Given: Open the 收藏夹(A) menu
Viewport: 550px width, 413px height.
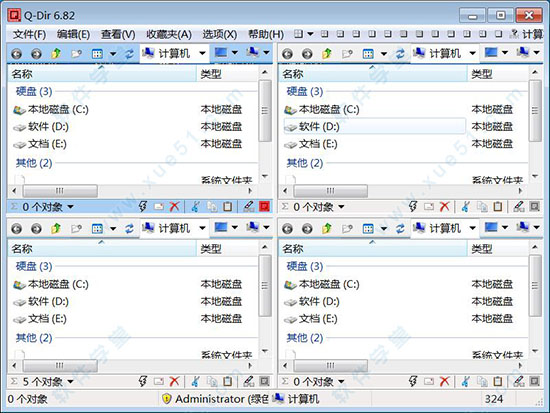Looking at the screenshot, I should [x=169, y=34].
